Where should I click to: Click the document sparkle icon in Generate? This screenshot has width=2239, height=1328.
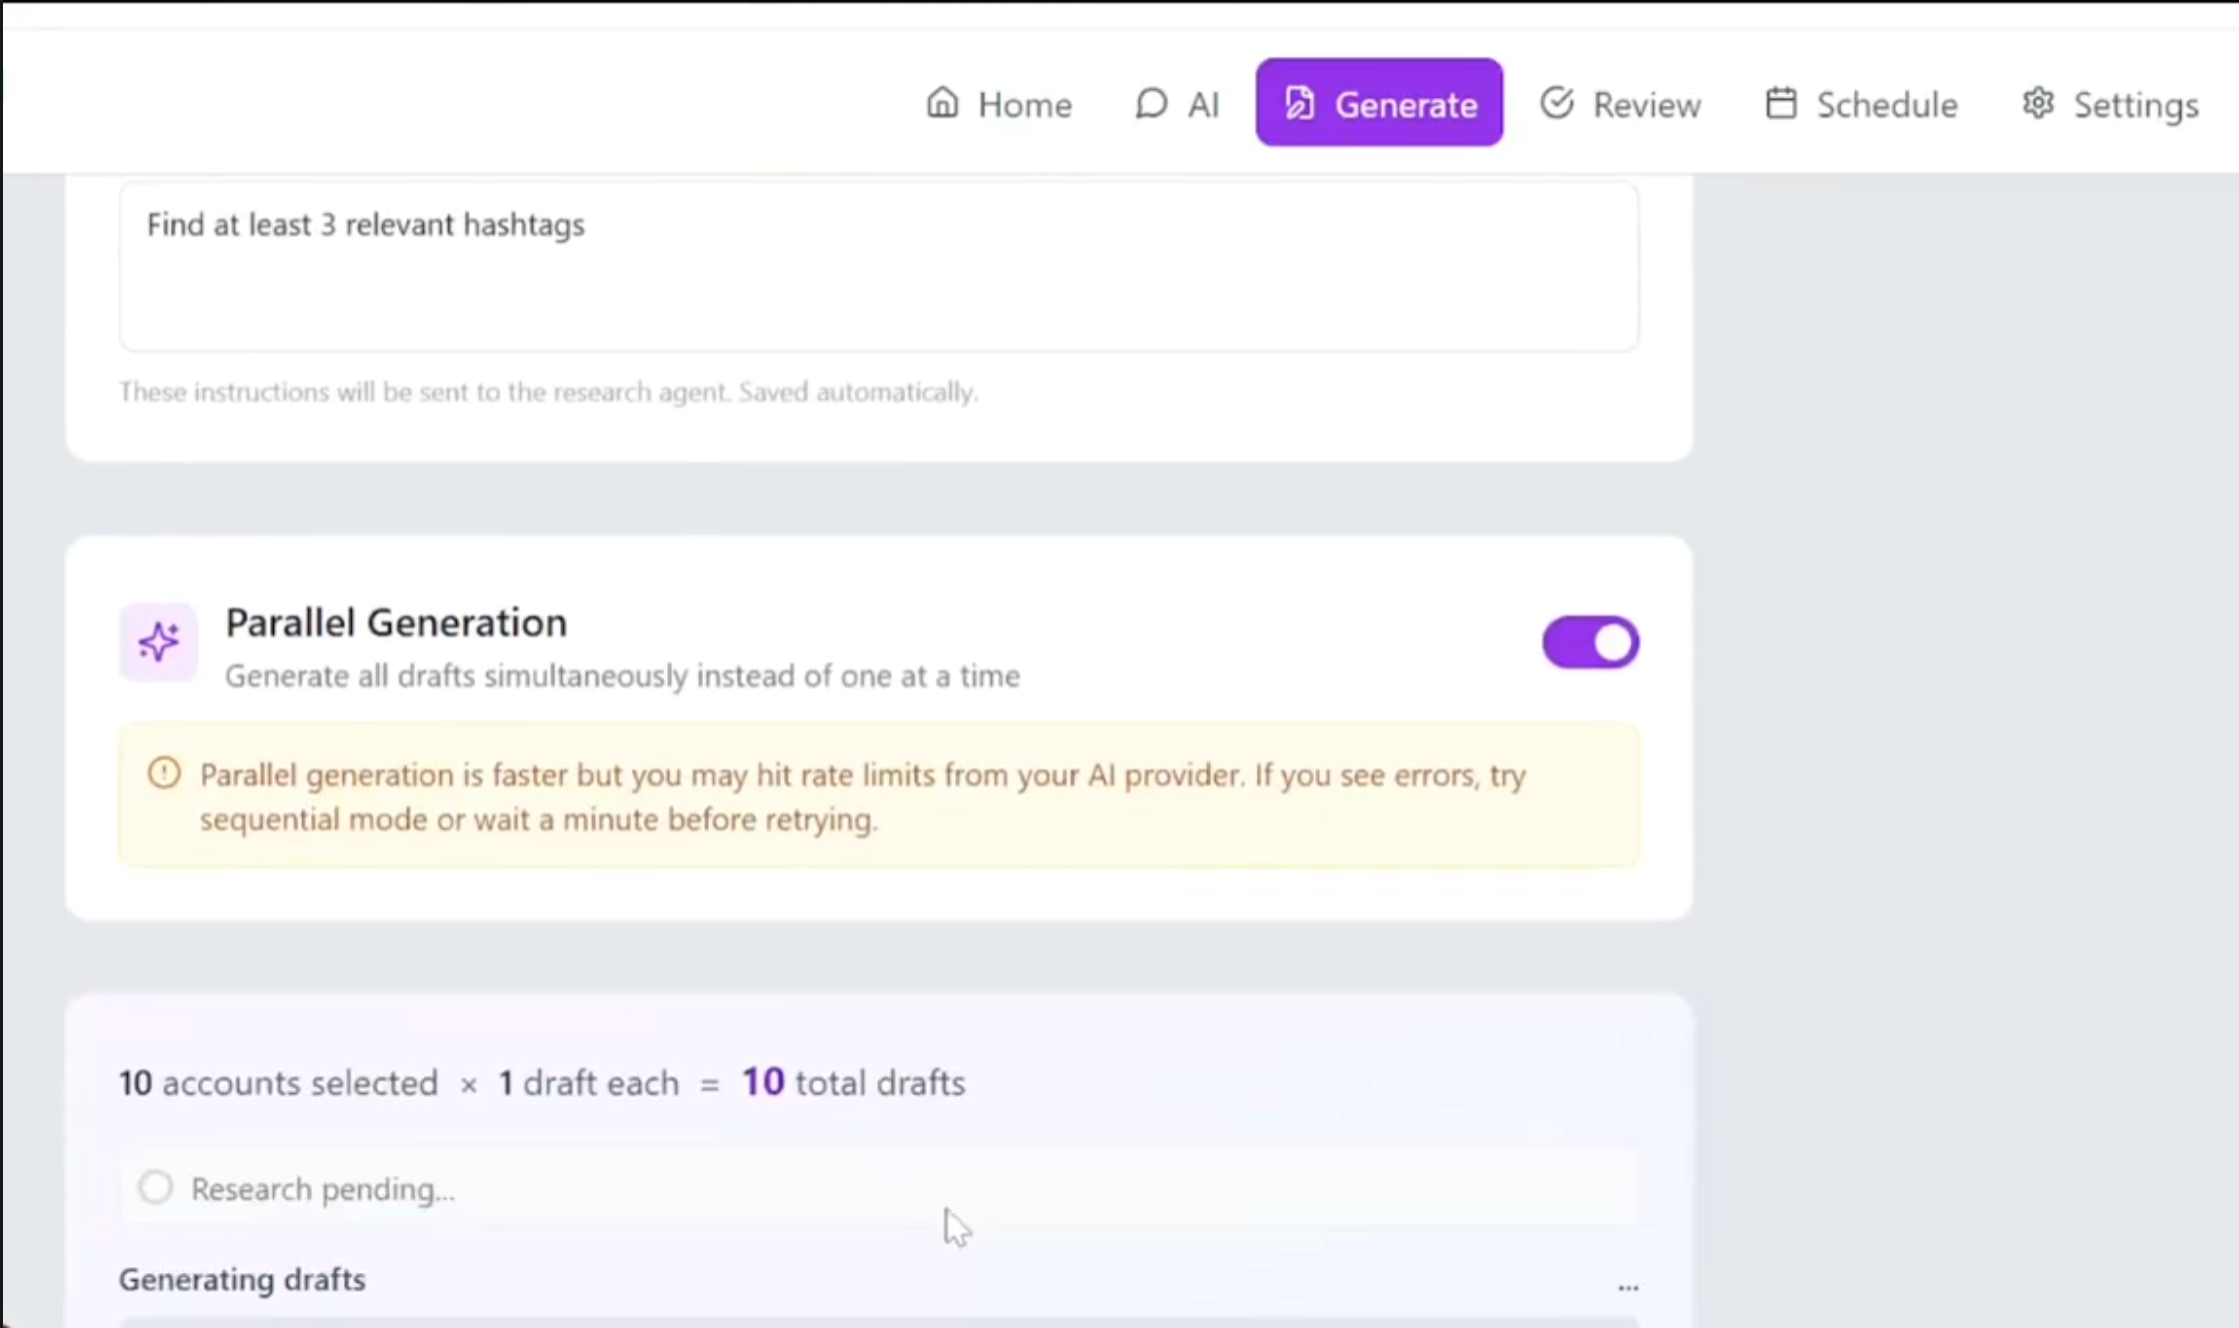(1299, 103)
